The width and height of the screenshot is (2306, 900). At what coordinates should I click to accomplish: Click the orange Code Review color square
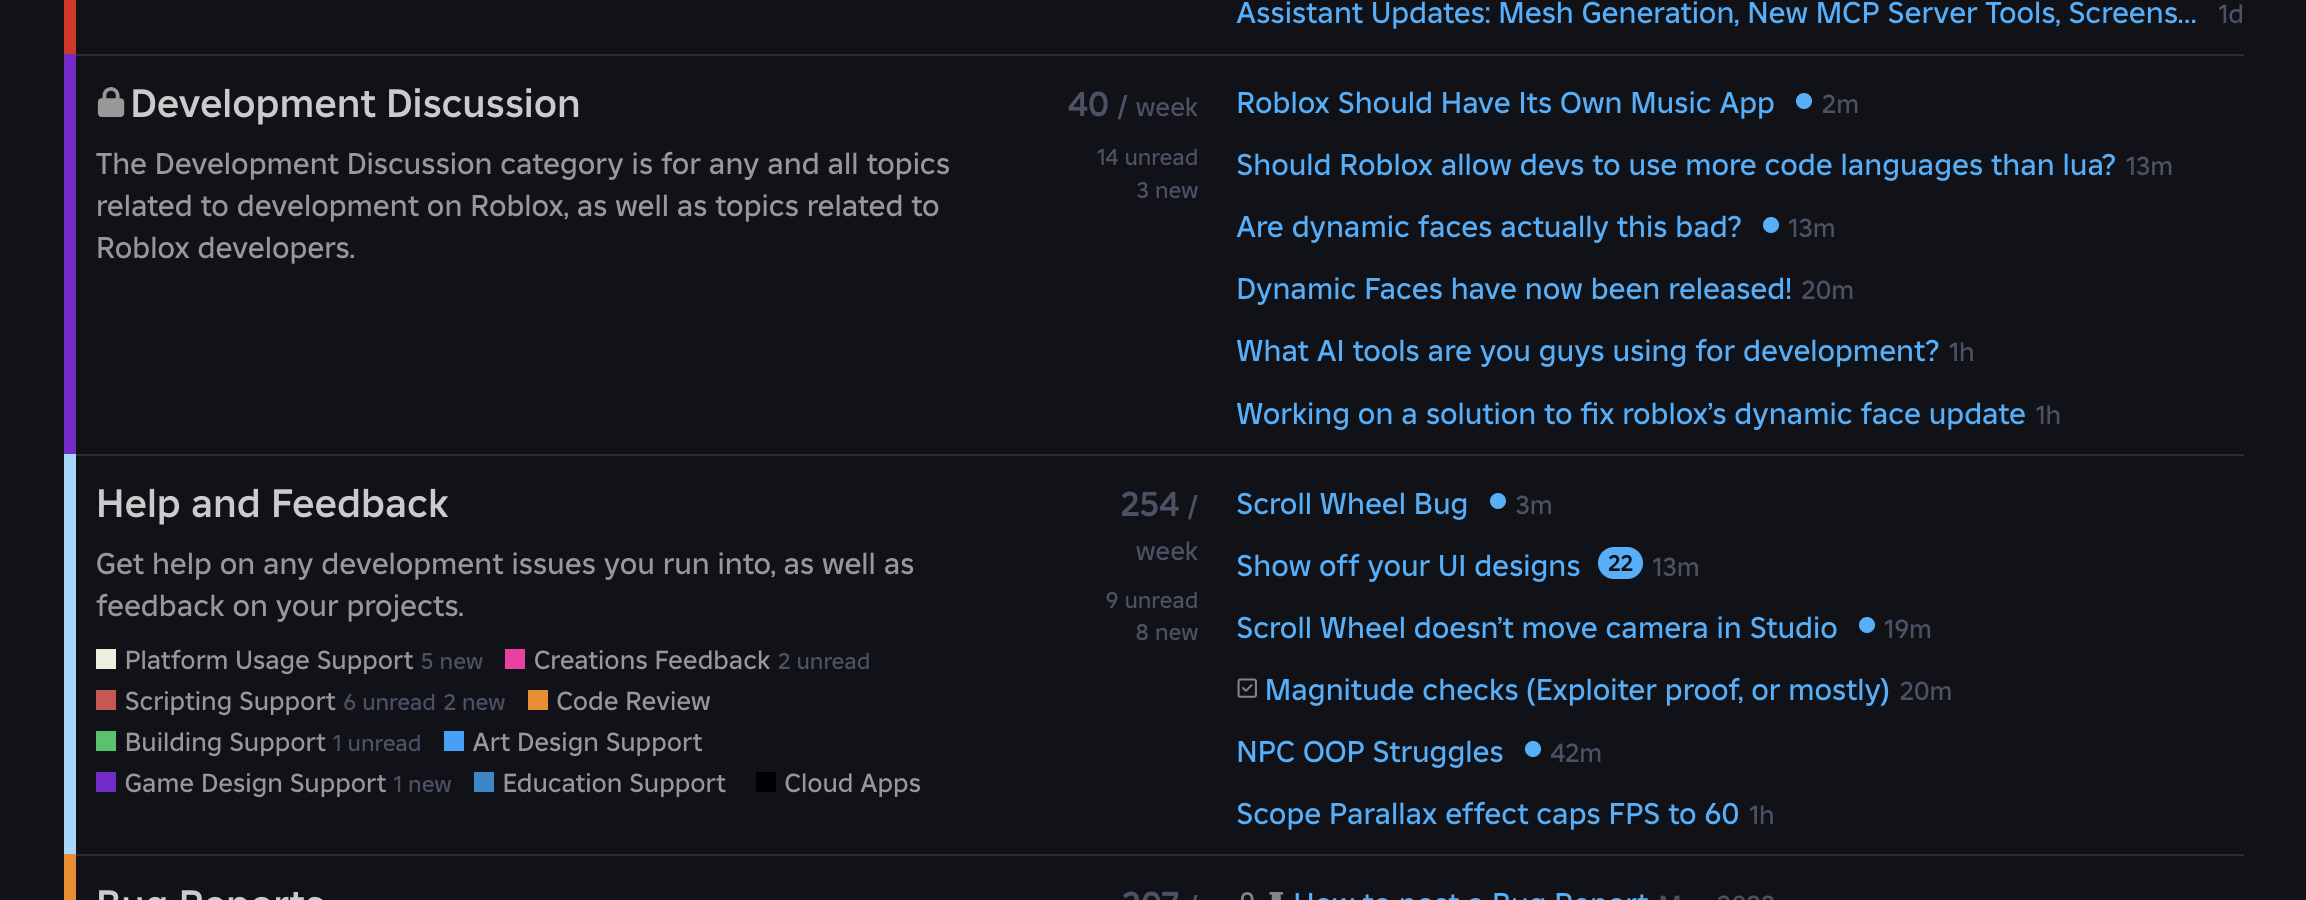pyautogui.click(x=538, y=700)
